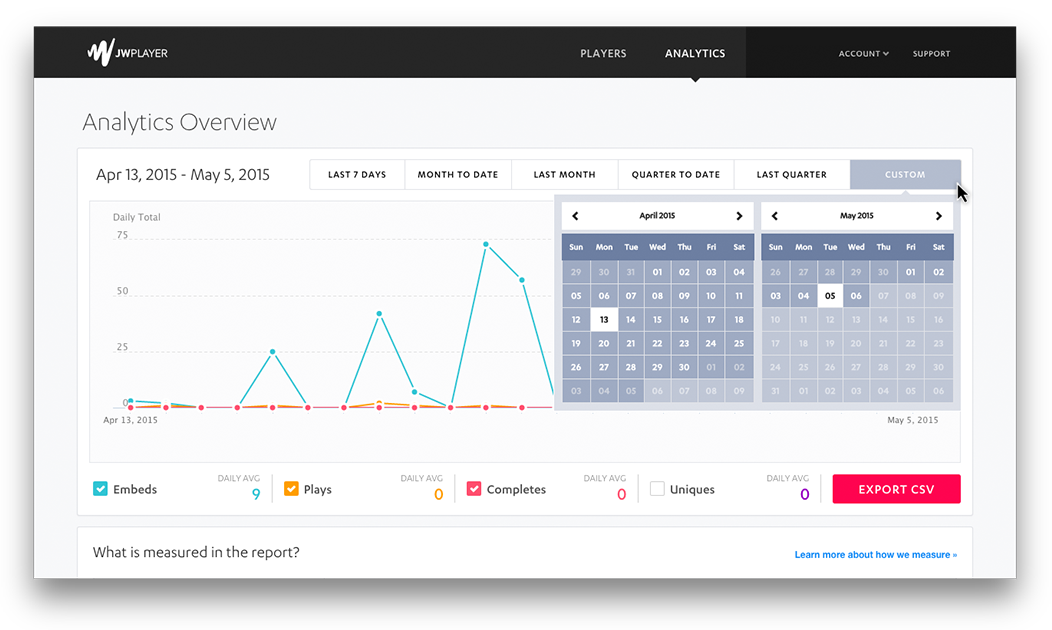Click the Uniques daily average value 0
The height and width of the screenshot is (630, 1052).
coord(804,494)
